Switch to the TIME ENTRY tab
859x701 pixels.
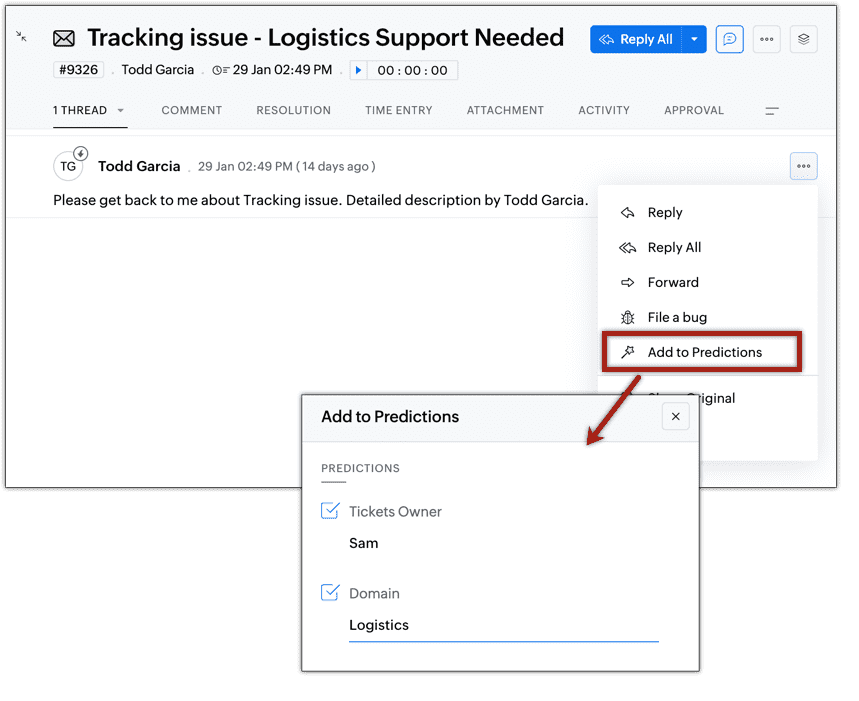point(398,110)
